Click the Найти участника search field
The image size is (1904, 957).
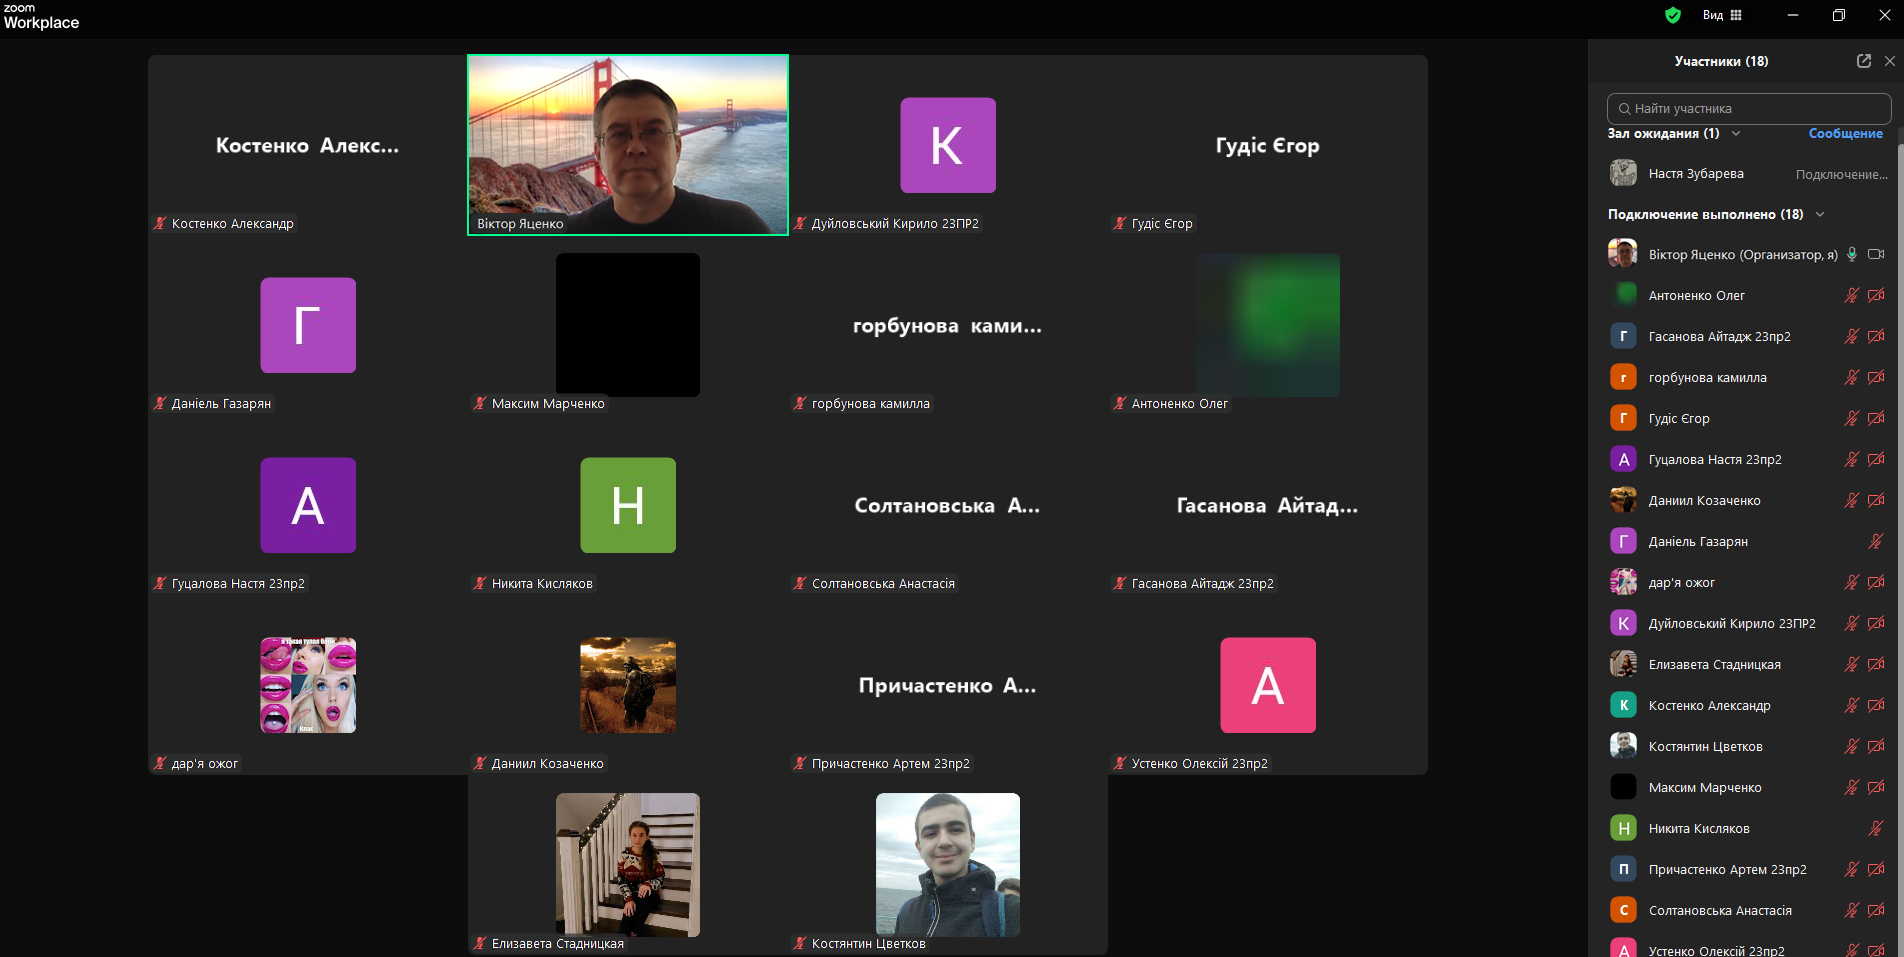point(1750,108)
